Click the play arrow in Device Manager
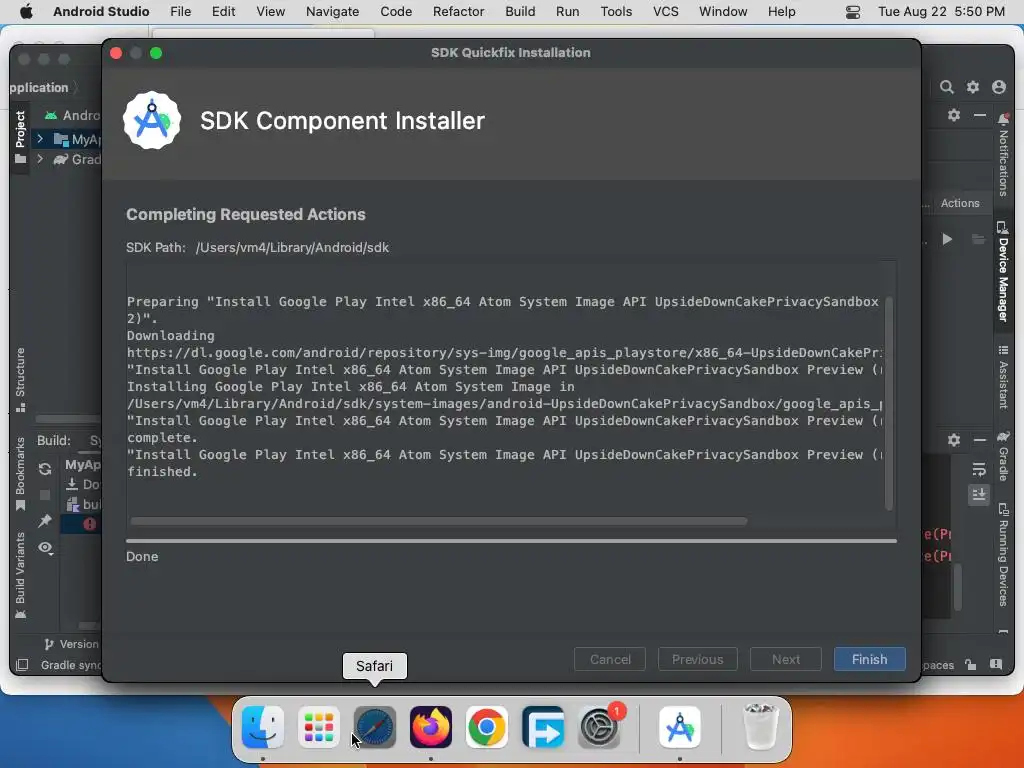Viewport: 1024px width, 768px height. pyautogui.click(x=947, y=239)
